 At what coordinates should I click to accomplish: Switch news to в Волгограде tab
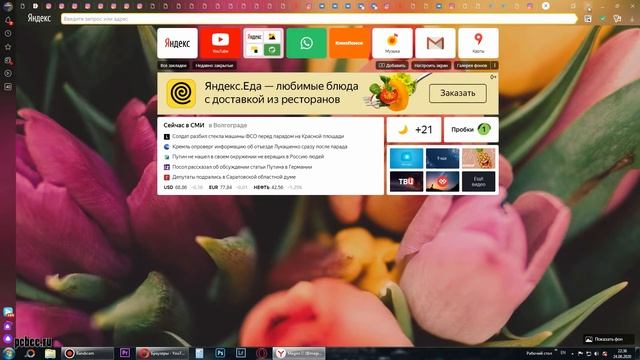point(228,125)
